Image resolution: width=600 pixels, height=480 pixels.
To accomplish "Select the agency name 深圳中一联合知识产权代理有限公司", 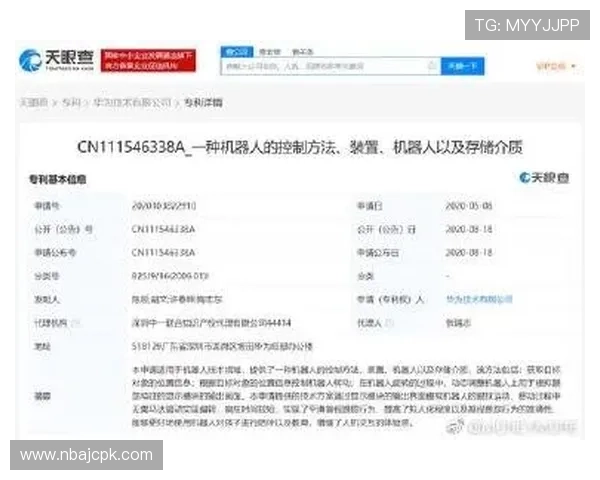I will pyautogui.click(x=211, y=323).
